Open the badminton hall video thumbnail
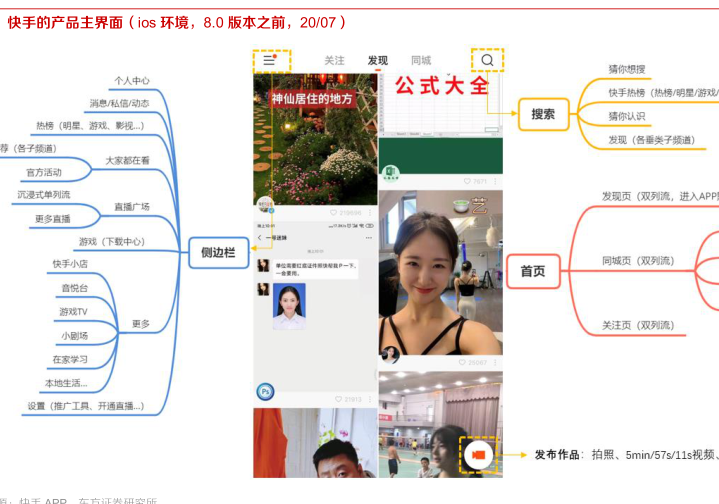Viewport: 719px width, 504px height. pos(441,425)
